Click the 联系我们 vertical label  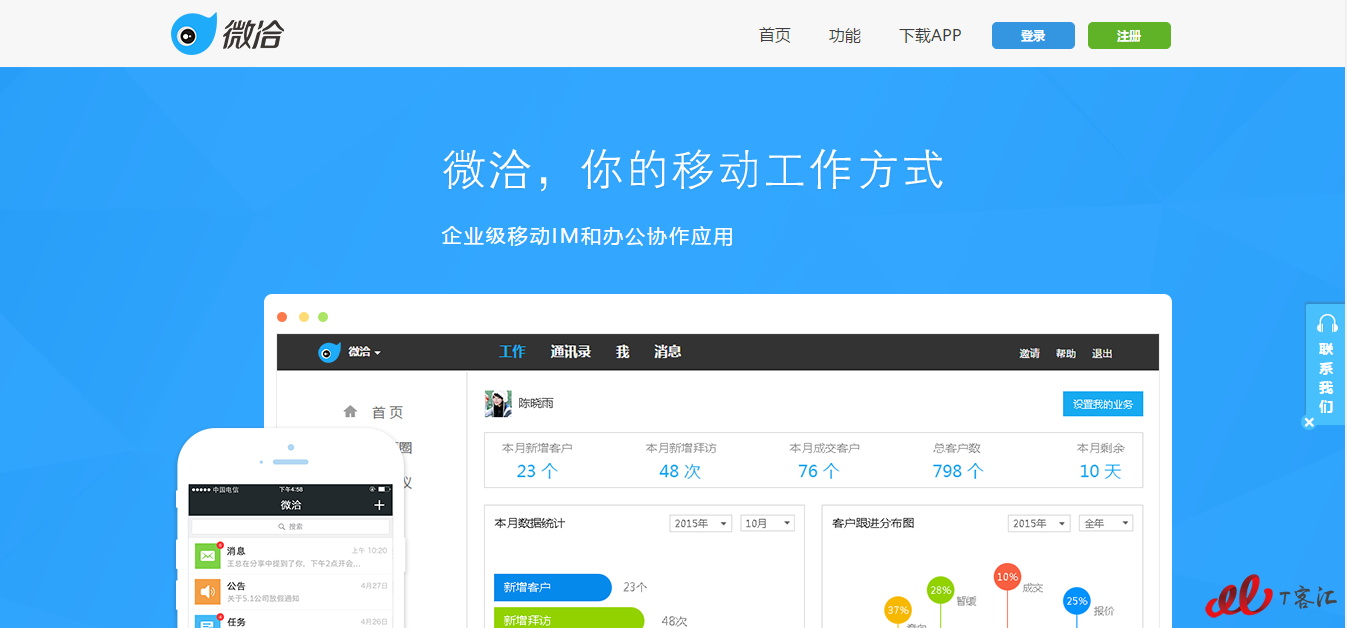pos(1327,378)
